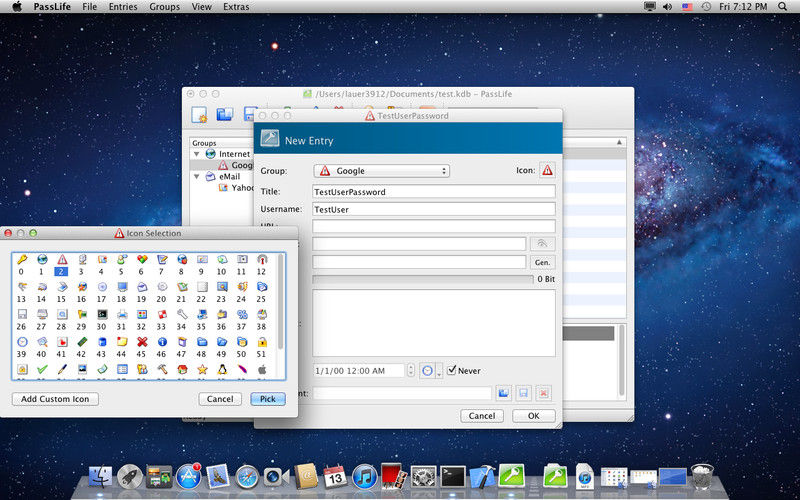Click the Title field with TestUserPassword
This screenshot has width=800, height=500.
click(x=434, y=191)
